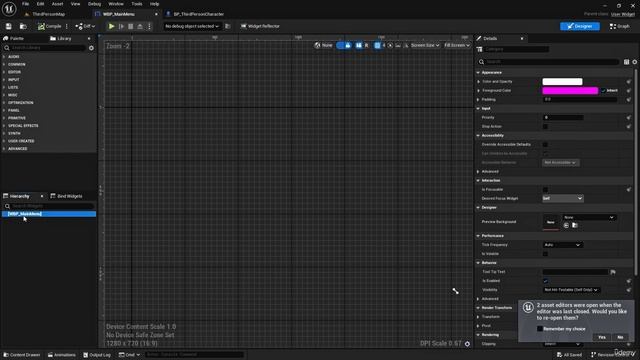This screenshot has width=640, height=360.
Task: Open the debug object selector dropdown
Action: point(192,26)
